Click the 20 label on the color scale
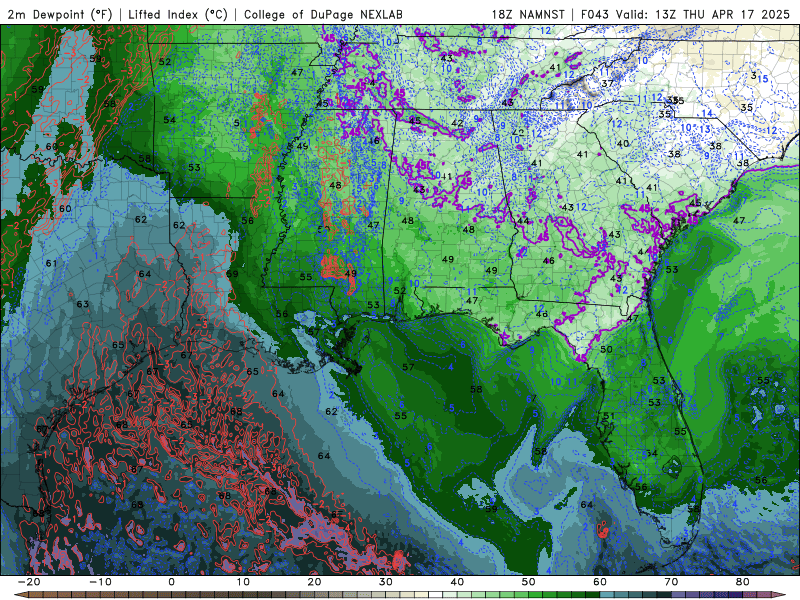This screenshot has height=600, width=800. pyautogui.click(x=314, y=582)
